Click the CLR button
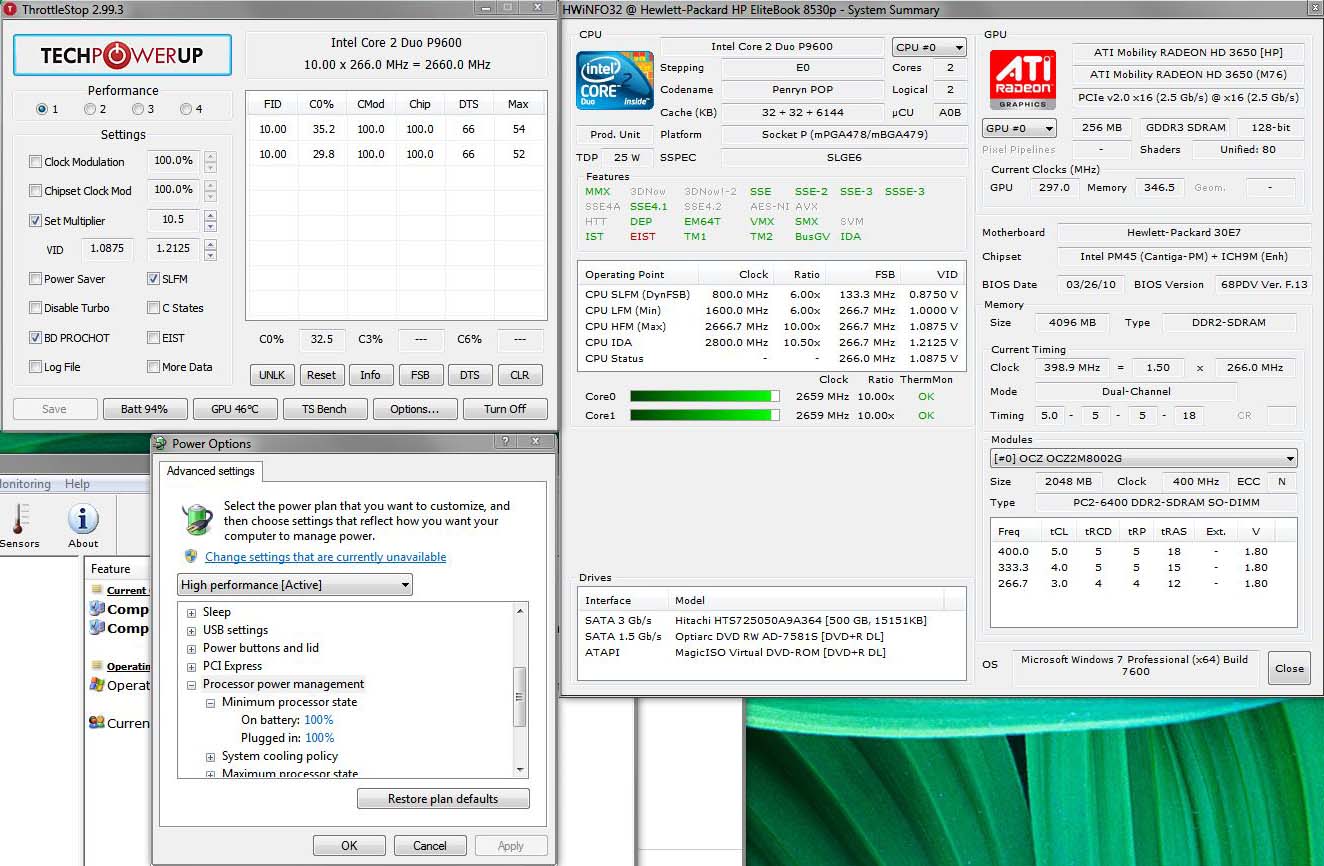Image resolution: width=1324 pixels, height=866 pixels. point(520,375)
